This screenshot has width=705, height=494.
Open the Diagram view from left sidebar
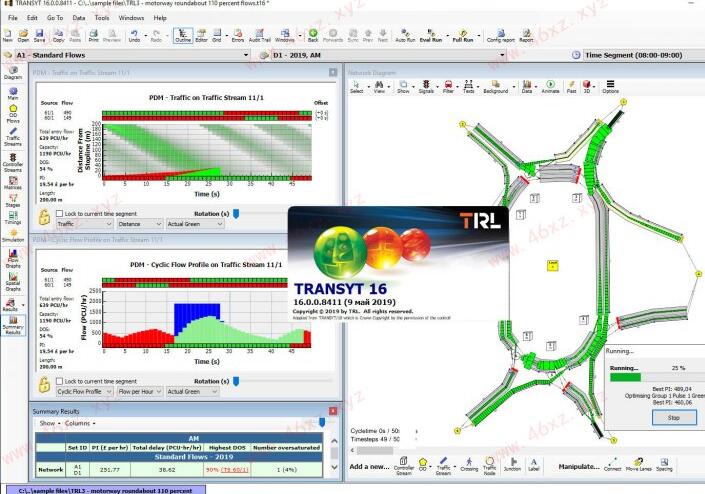(x=13, y=73)
